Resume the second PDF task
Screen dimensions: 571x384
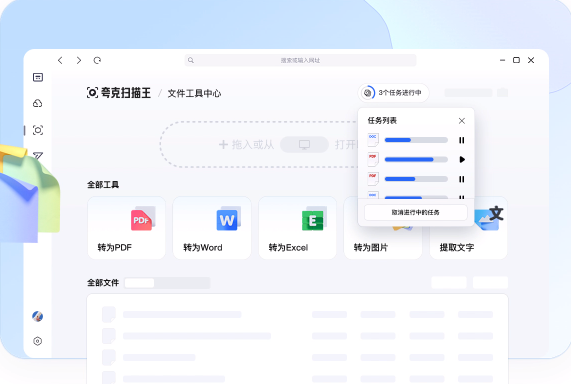[462, 159]
